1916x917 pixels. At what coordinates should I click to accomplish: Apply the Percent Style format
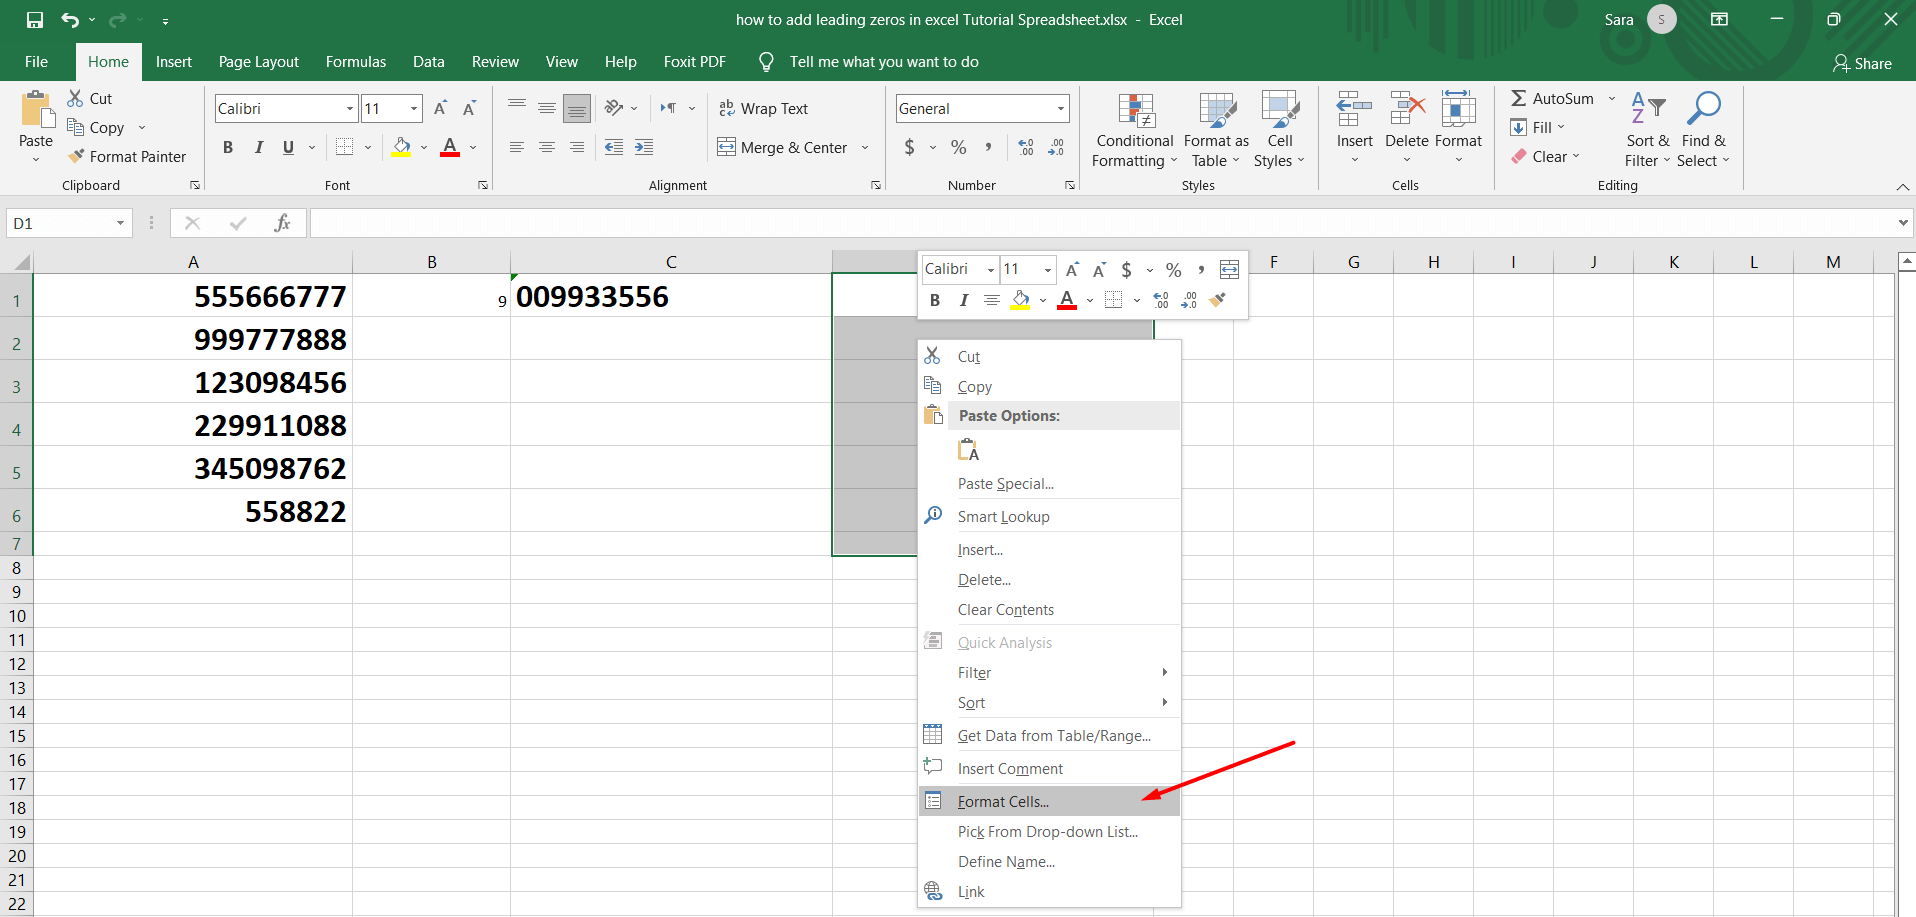[958, 147]
